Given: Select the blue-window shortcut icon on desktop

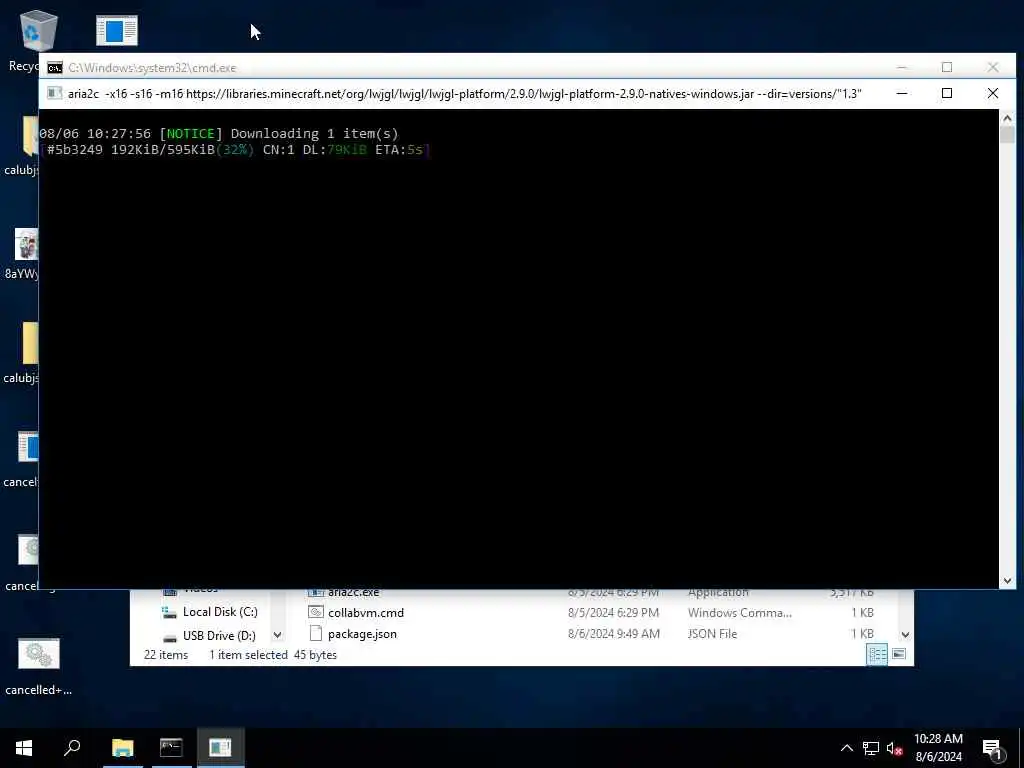Looking at the screenshot, I should (117, 30).
